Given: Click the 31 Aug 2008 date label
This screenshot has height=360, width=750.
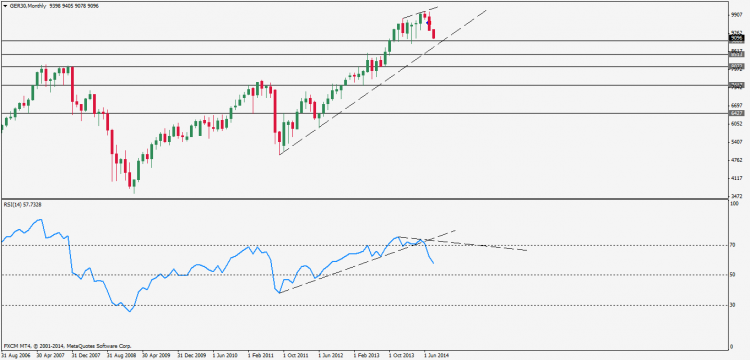Looking at the screenshot, I should click(121, 356).
